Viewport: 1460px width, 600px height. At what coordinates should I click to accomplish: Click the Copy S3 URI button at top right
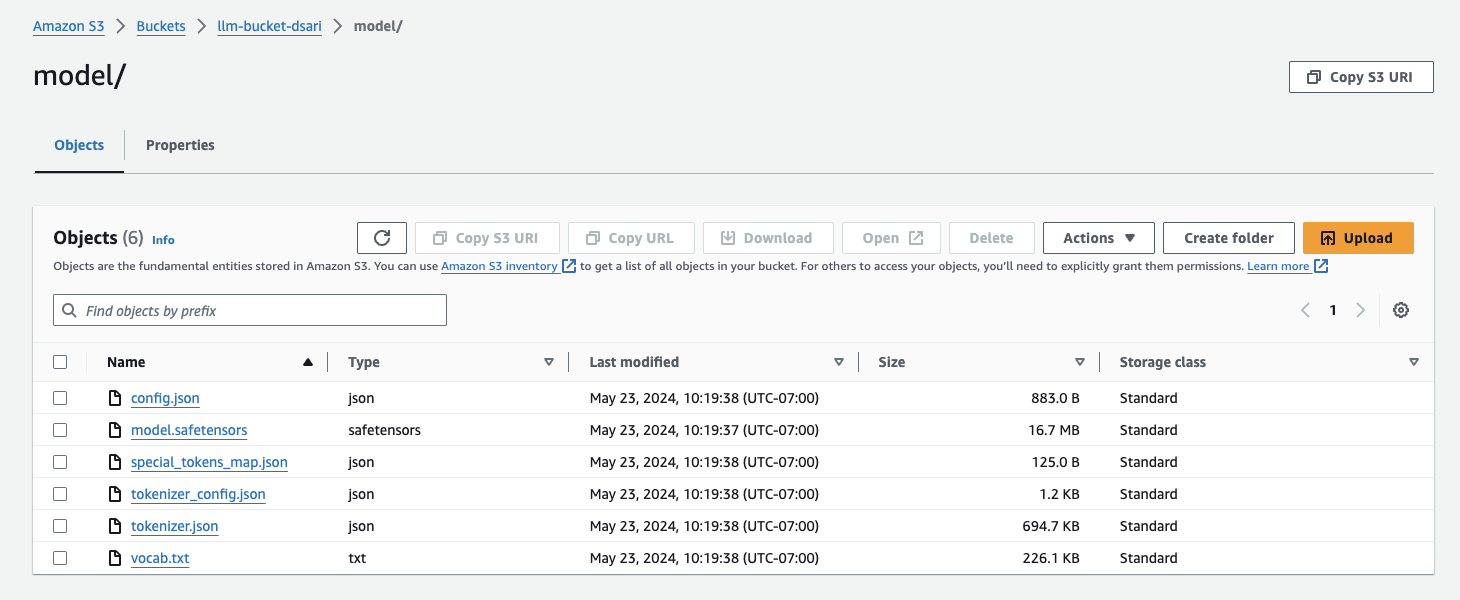point(1361,77)
